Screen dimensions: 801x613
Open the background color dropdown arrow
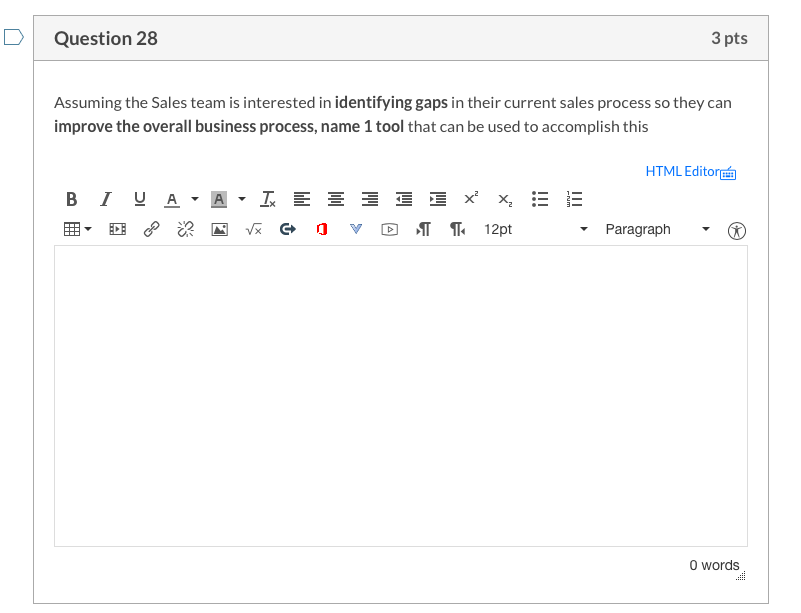pos(242,199)
